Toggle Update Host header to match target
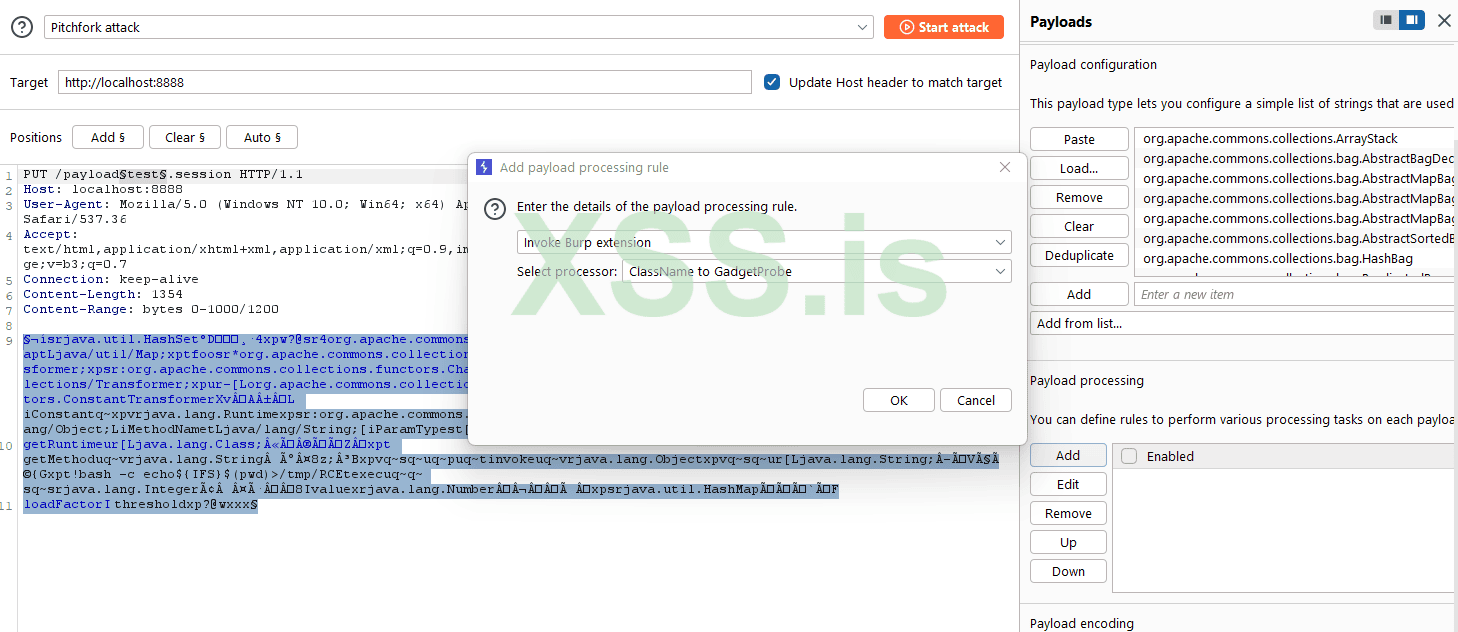This screenshot has height=632, width=1458. [x=772, y=82]
